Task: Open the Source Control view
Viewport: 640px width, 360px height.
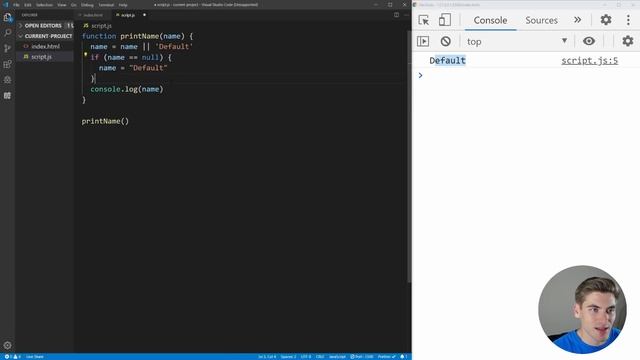Action: click(x=7, y=48)
